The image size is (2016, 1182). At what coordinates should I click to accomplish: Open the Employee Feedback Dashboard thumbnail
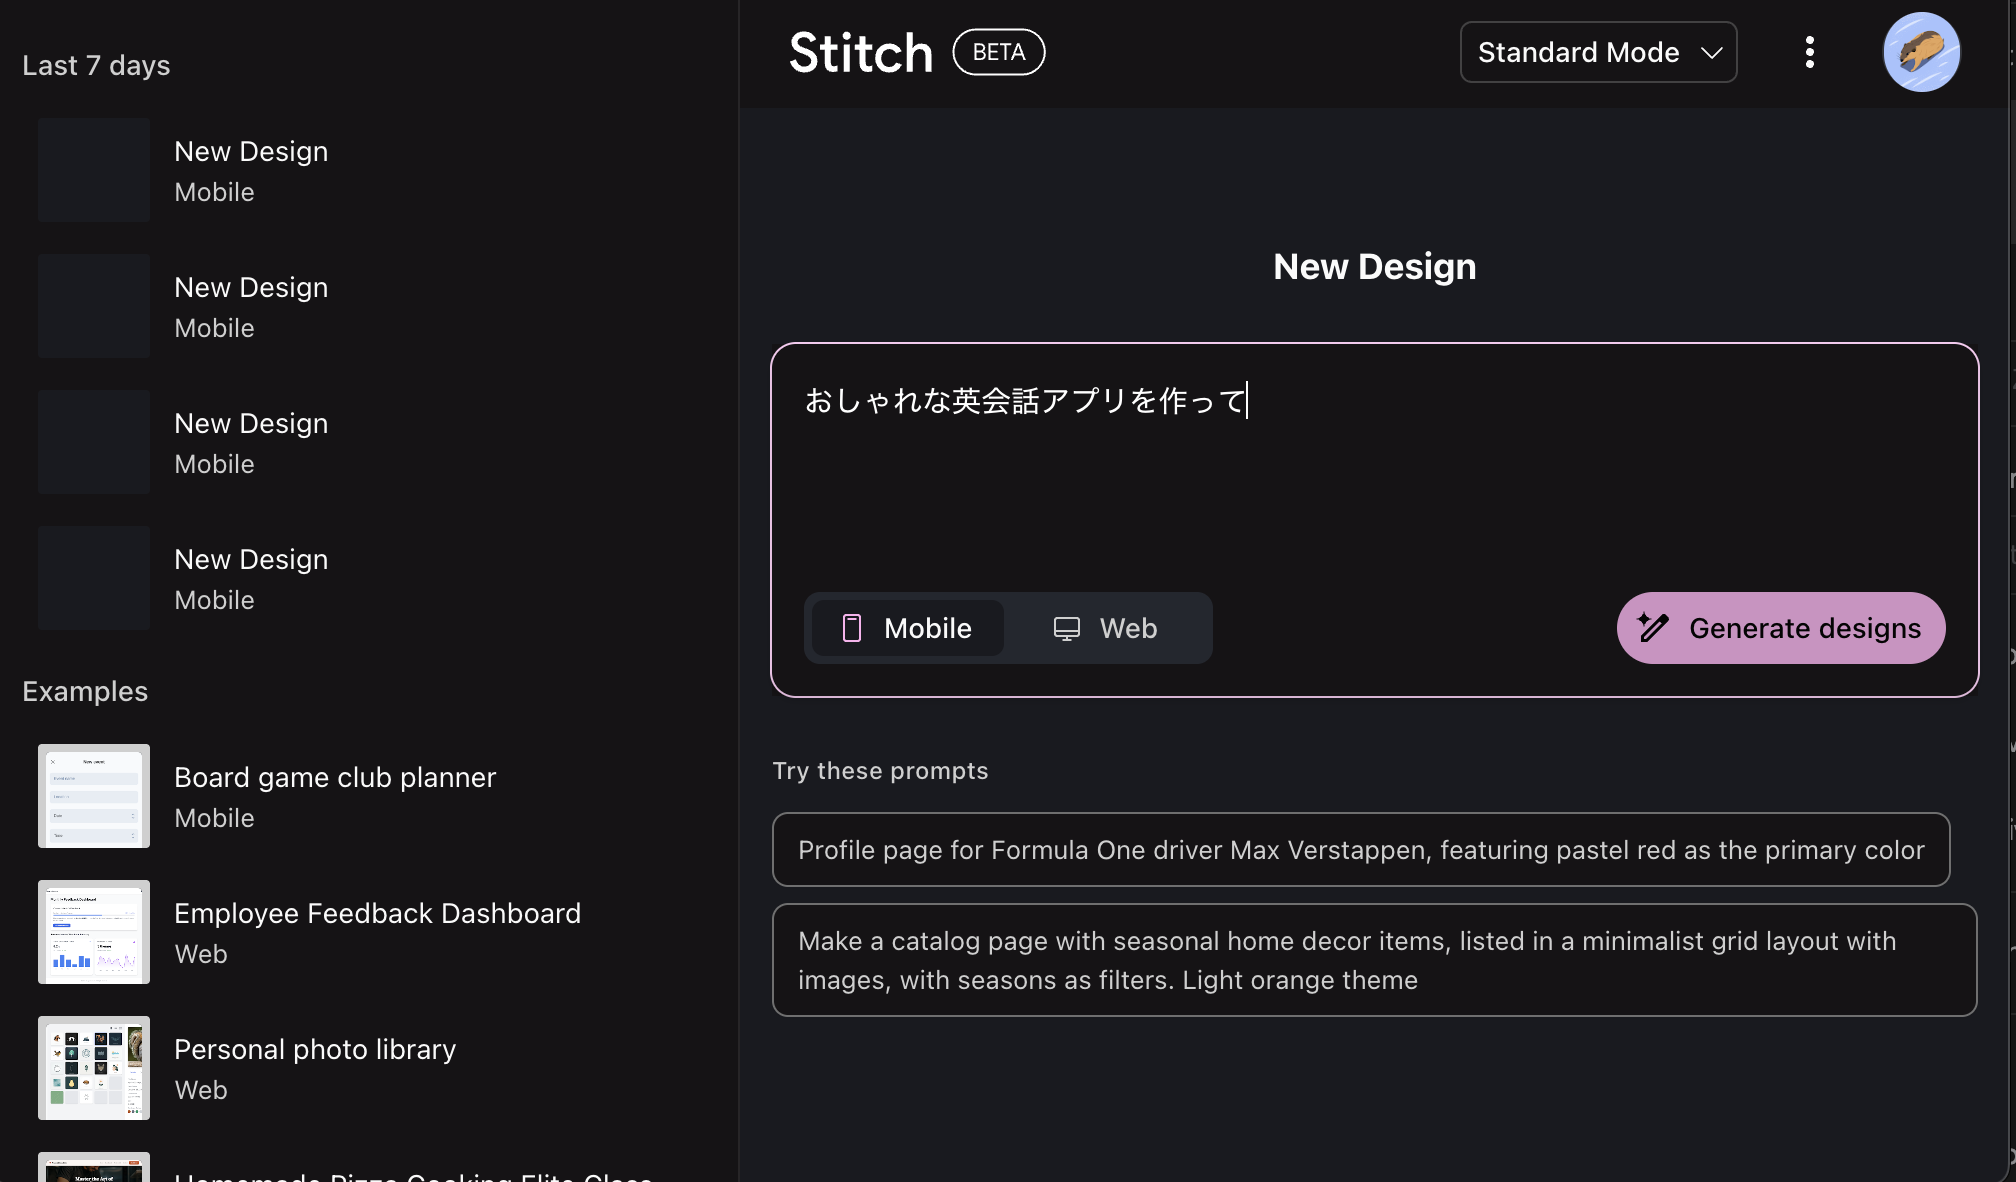pyautogui.click(x=94, y=932)
